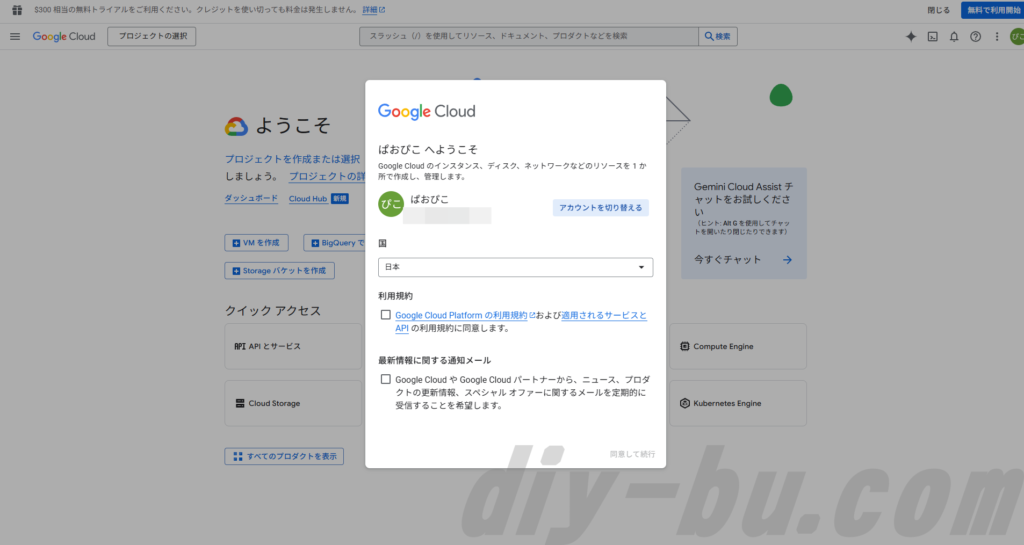Screen dimensions: 1024x545
Task: Click the Google Cloud logo in header
Action: (64, 37)
